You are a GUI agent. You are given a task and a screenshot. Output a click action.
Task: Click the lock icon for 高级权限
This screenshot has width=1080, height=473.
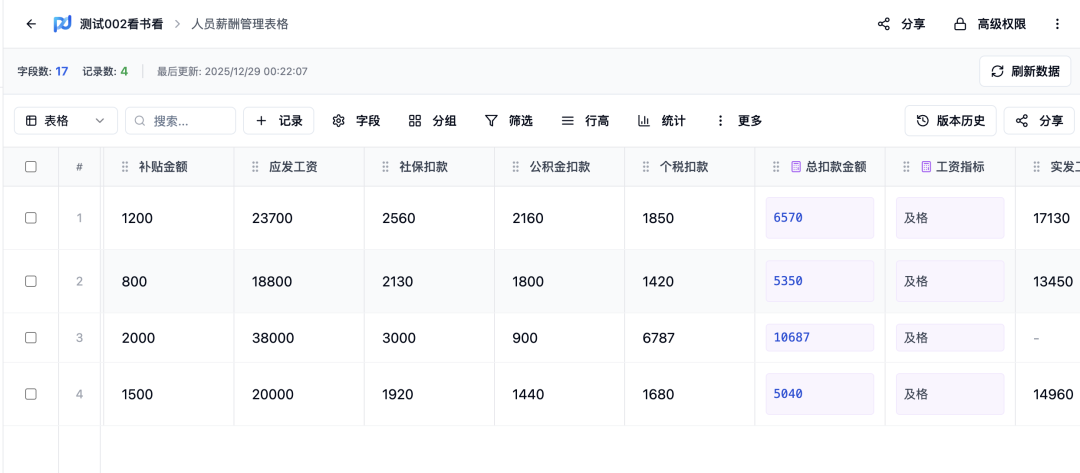point(959,24)
